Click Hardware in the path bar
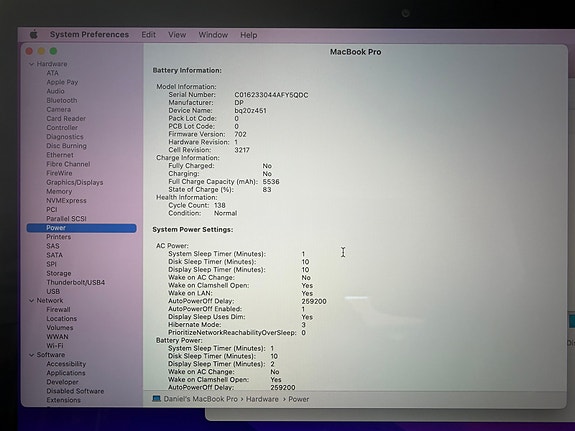The width and height of the screenshot is (575, 431). pyautogui.click(x=262, y=399)
